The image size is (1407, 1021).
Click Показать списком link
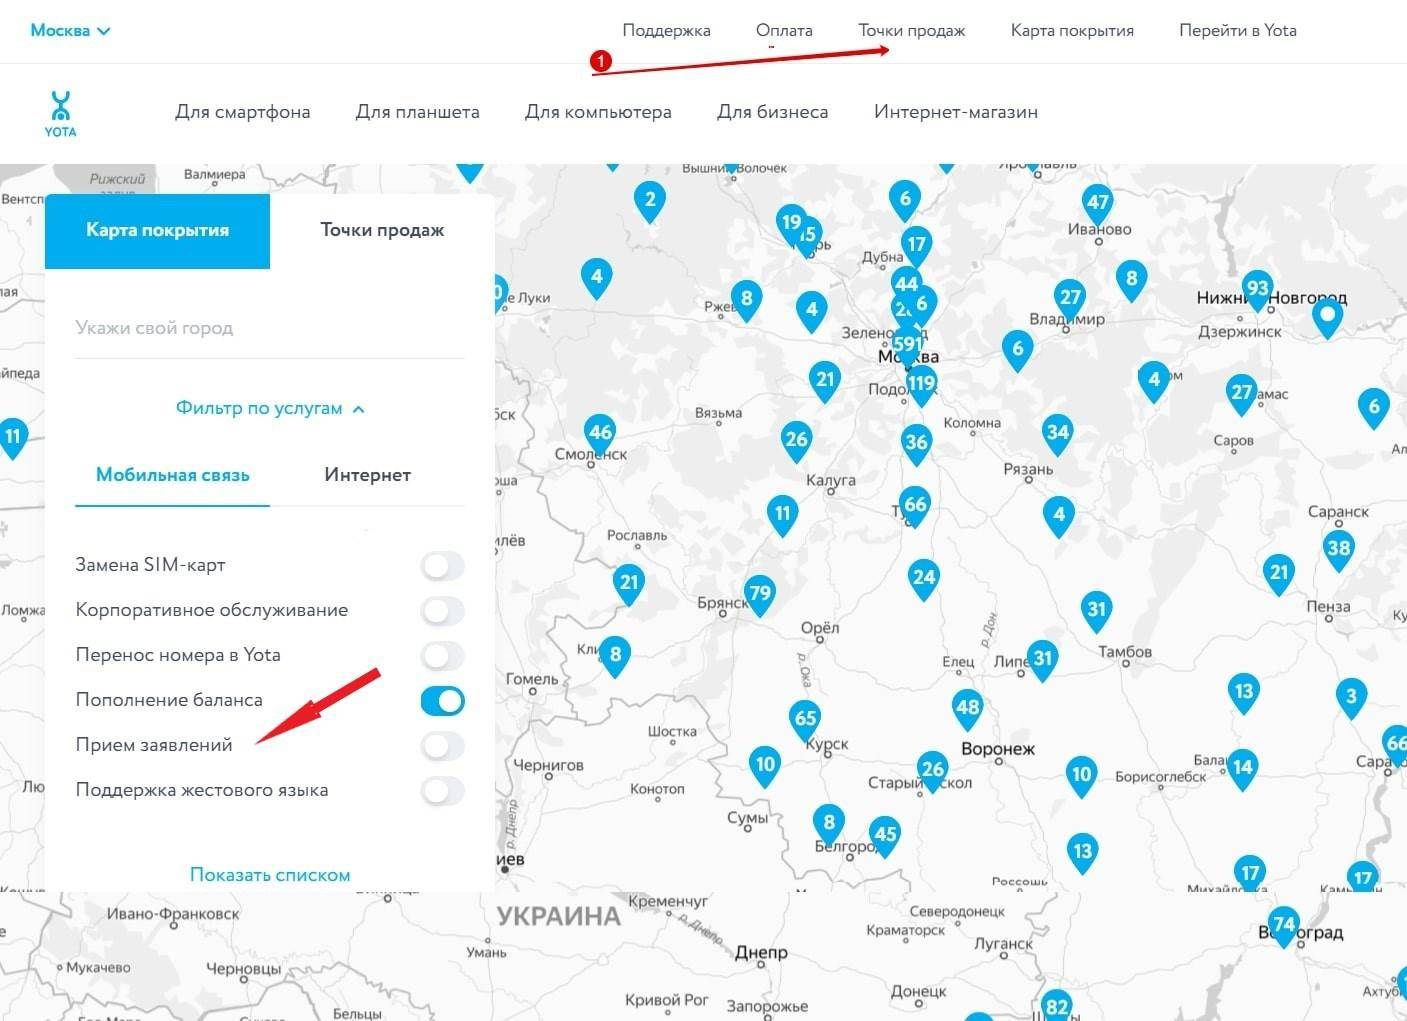pyautogui.click(x=270, y=875)
